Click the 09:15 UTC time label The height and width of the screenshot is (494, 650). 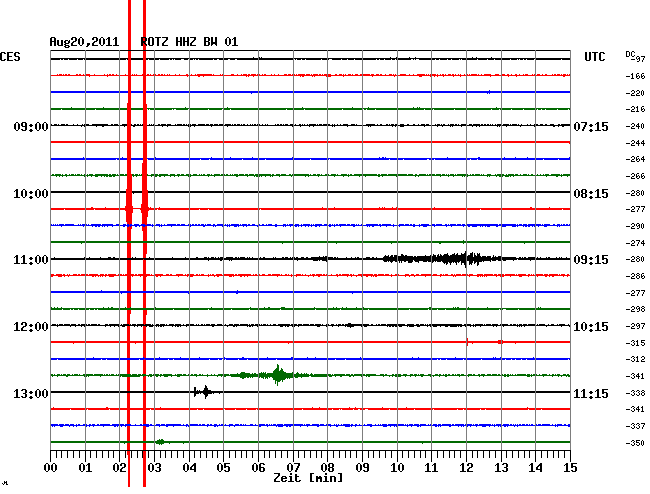pyautogui.click(x=591, y=260)
